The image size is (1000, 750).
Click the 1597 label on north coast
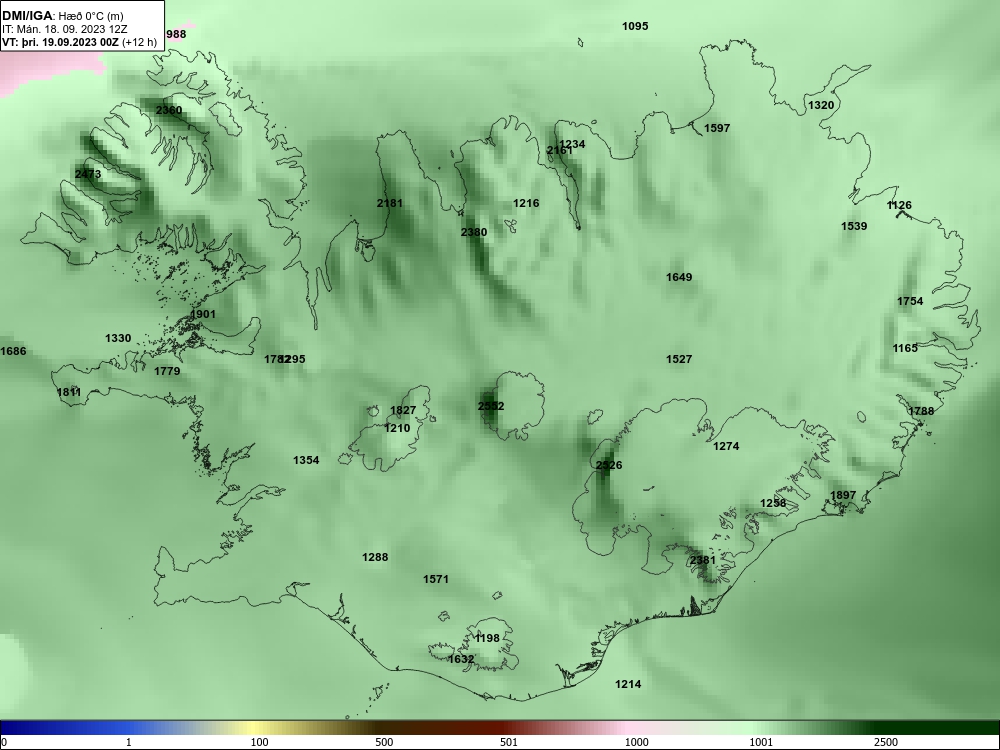click(x=717, y=128)
